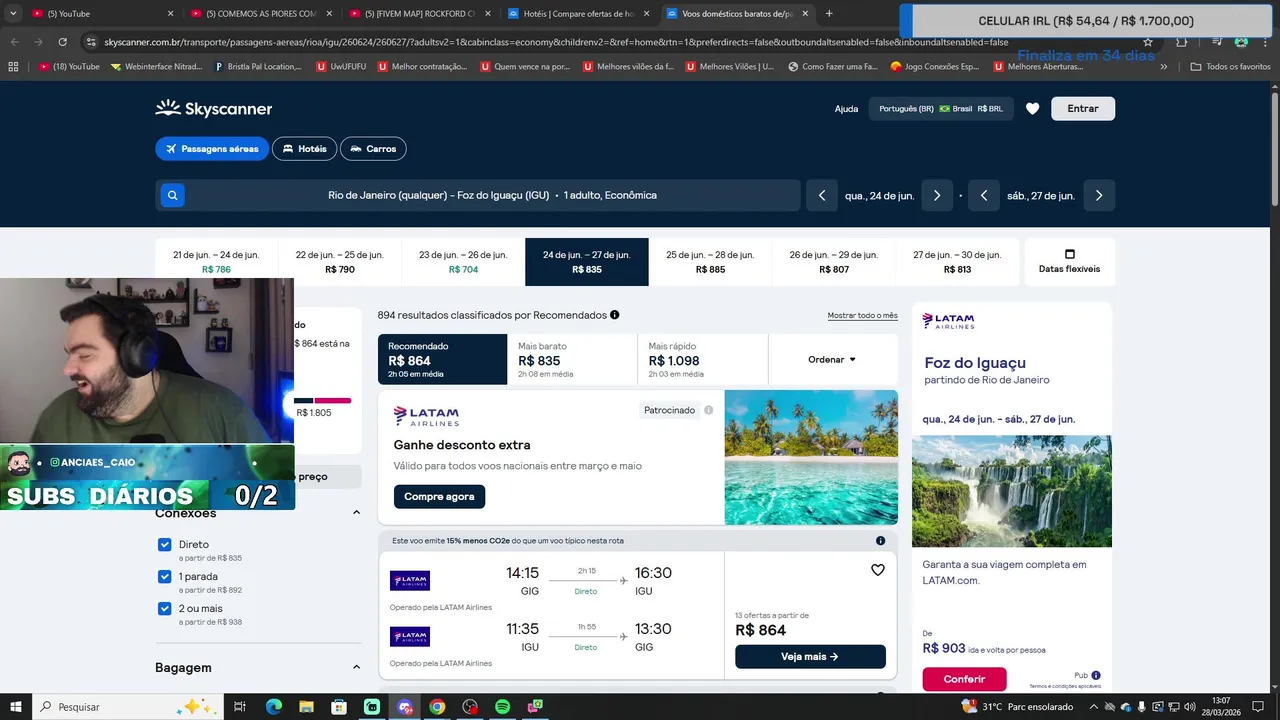Uncheck the Direto connections checkbox
The height and width of the screenshot is (720, 1280).
point(165,545)
